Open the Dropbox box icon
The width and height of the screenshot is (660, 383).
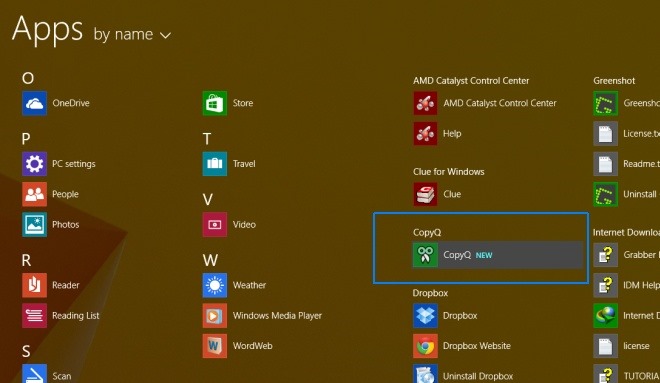pos(425,315)
